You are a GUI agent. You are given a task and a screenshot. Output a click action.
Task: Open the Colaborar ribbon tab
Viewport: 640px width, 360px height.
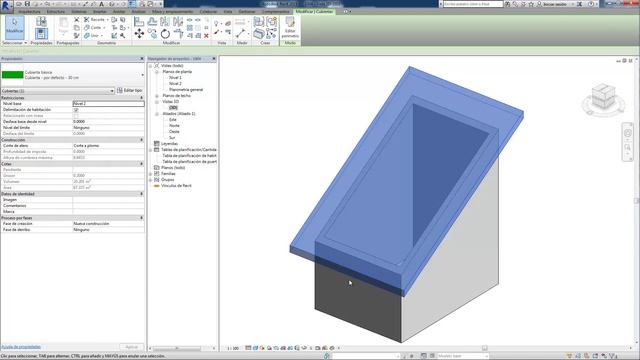click(x=208, y=12)
